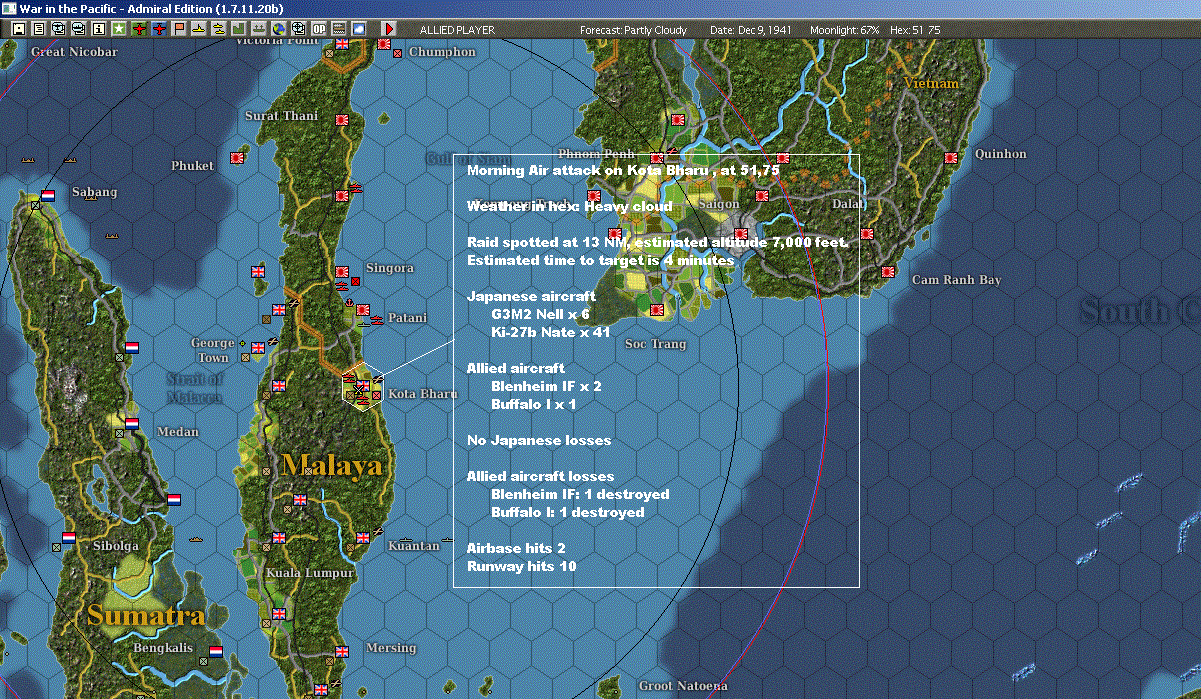This screenshot has width=1201, height=699.
Task: Select the highlighted Kota Bharu hex
Action: click(362, 386)
